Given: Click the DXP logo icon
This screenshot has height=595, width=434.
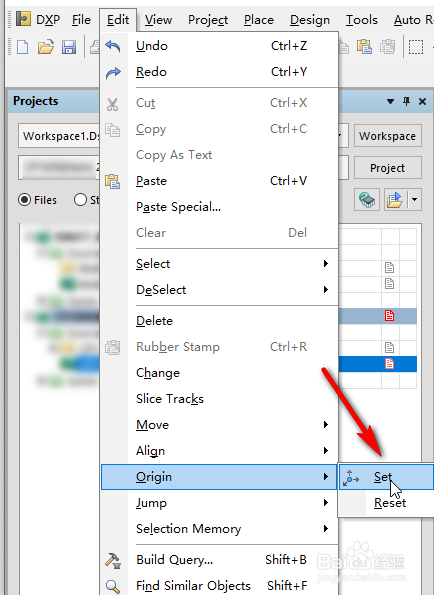Looking at the screenshot, I should (24, 19).
